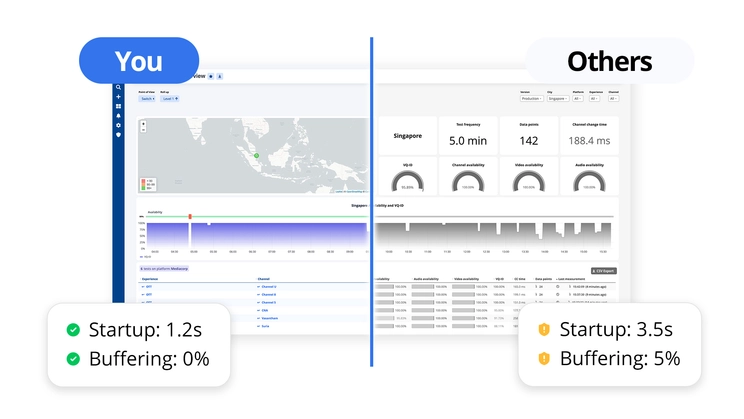Click the Experience column header
Viewport: 744px width, 419px height.
click(x=150, y=279)
